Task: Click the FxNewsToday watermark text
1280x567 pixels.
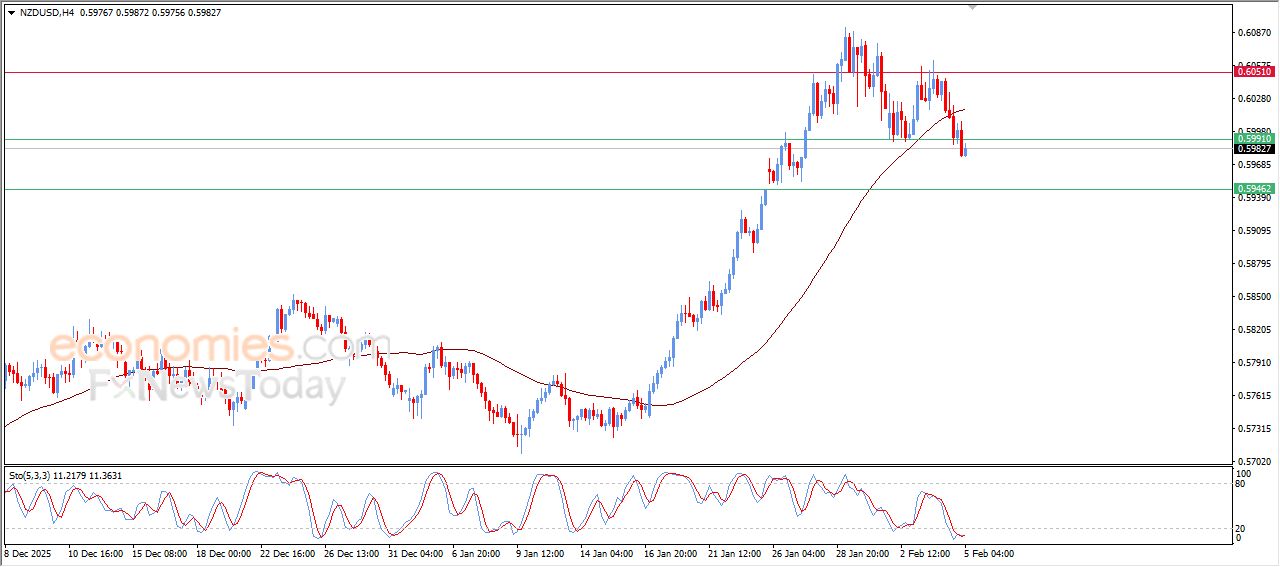Action: (x=217, y=385)
